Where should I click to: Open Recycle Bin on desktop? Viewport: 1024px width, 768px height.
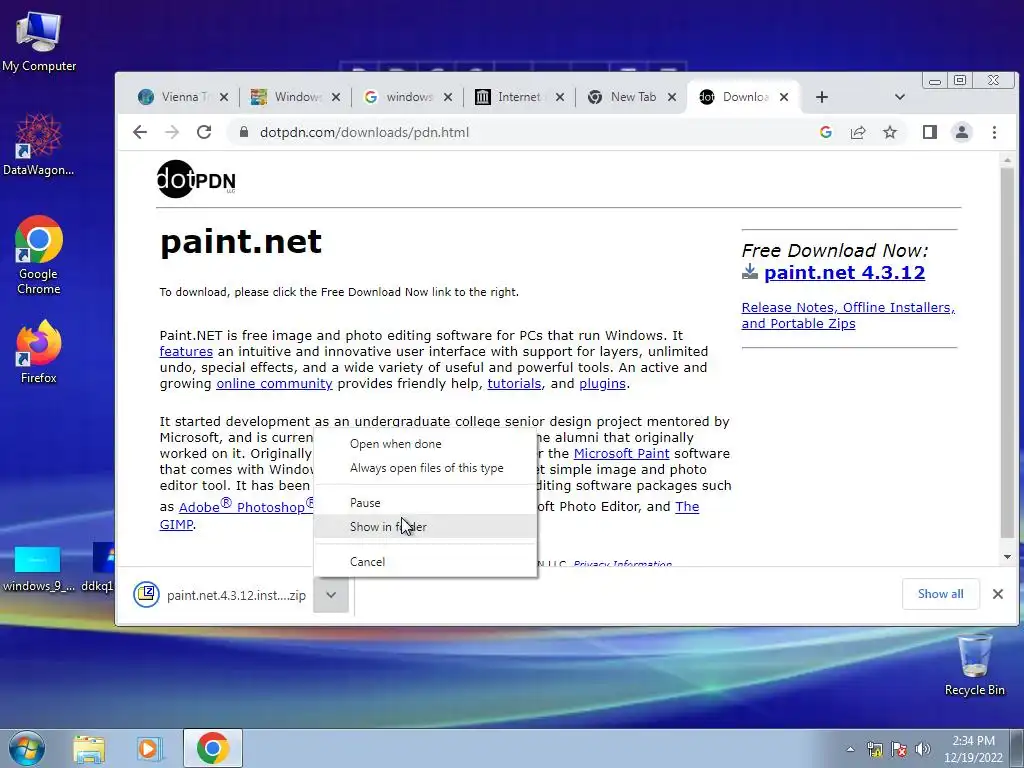[974, 664]
